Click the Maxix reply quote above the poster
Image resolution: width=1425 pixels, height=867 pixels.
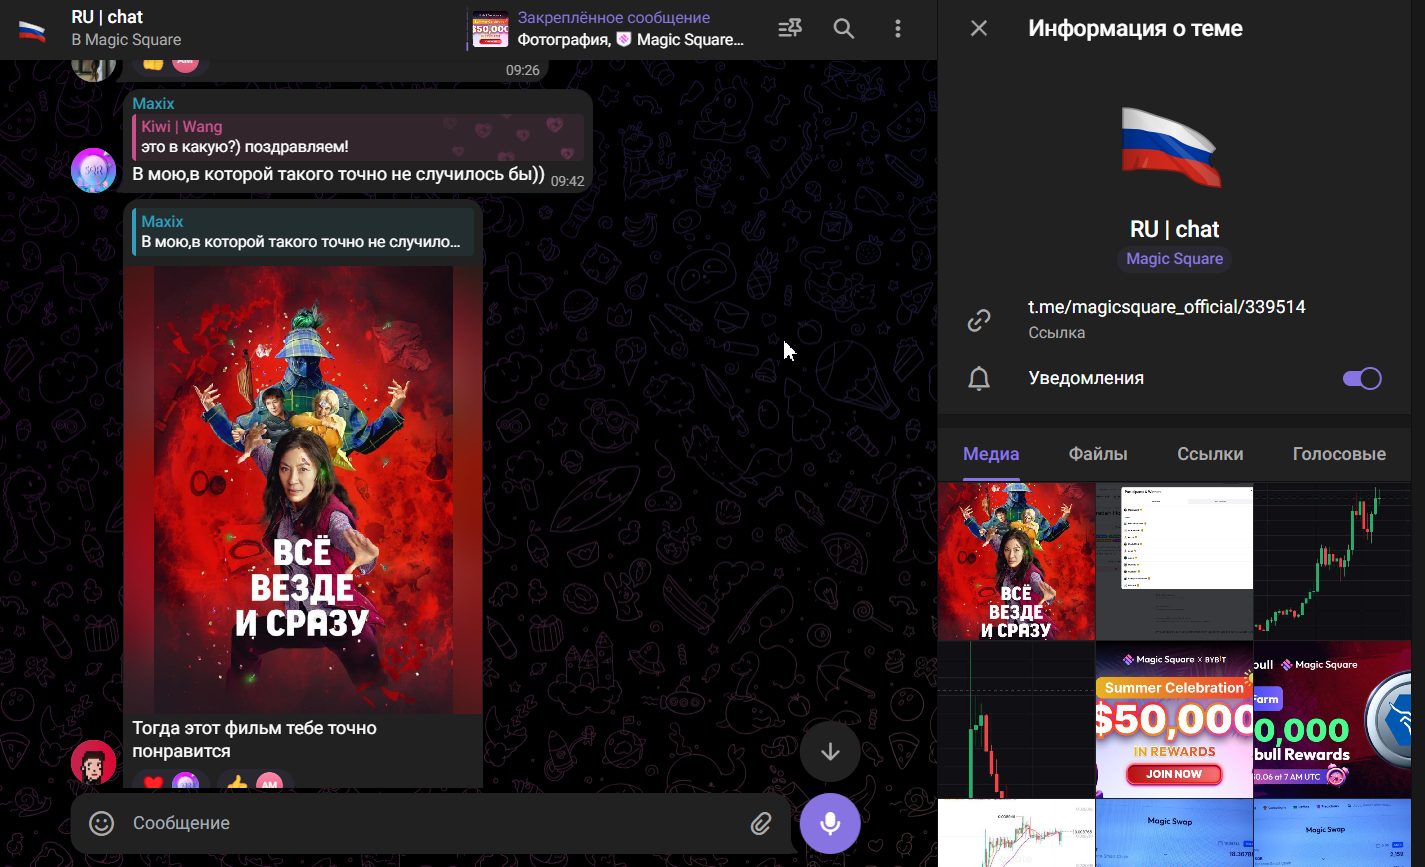tap(303, 231)
